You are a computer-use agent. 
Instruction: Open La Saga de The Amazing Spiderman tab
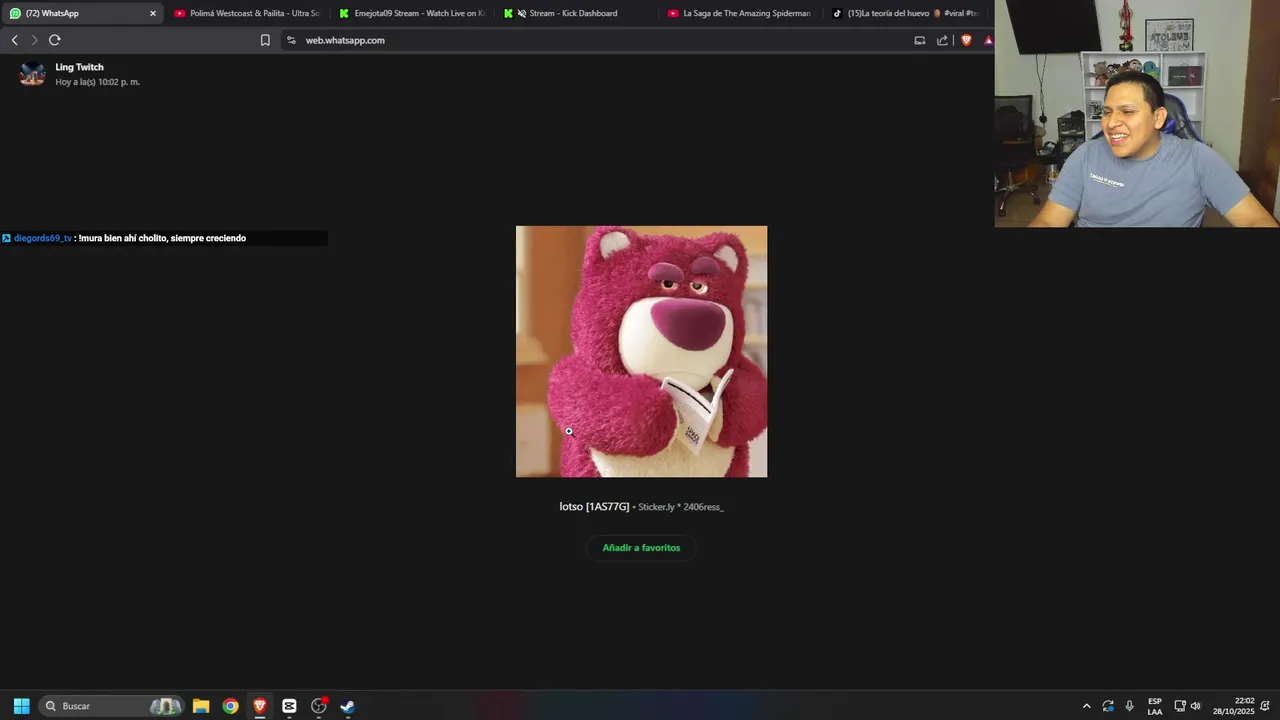coord(740,13)
